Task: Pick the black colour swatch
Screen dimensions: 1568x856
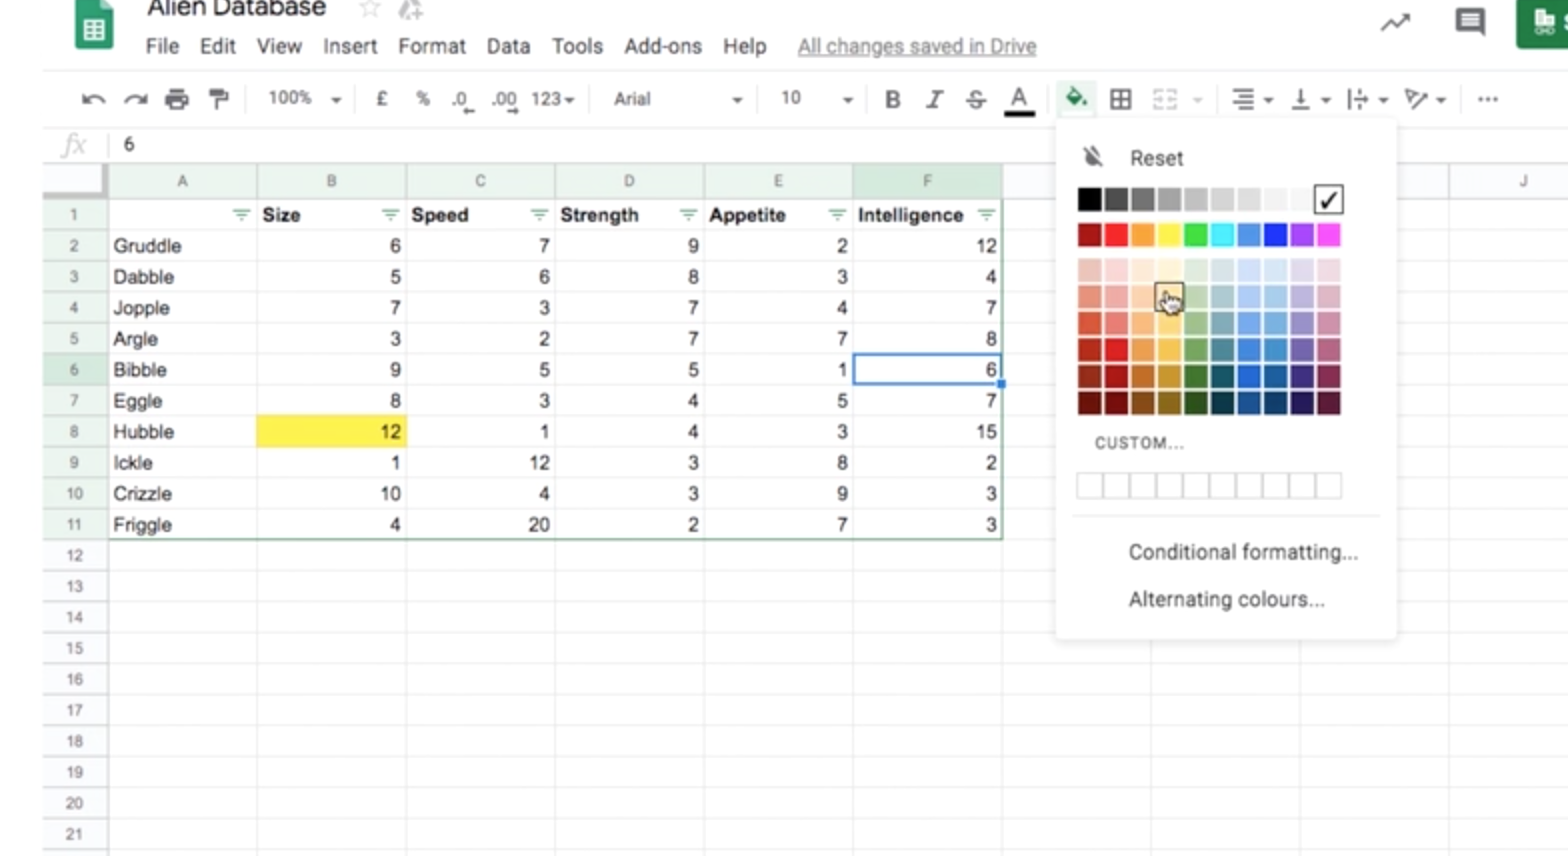Action: tap(1089, 199)
